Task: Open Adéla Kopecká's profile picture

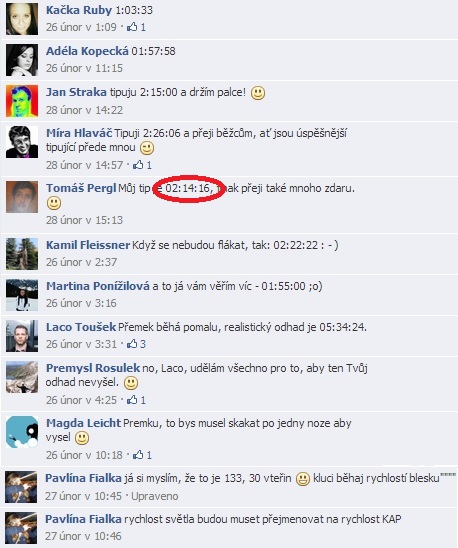Action: coord(22,60)
